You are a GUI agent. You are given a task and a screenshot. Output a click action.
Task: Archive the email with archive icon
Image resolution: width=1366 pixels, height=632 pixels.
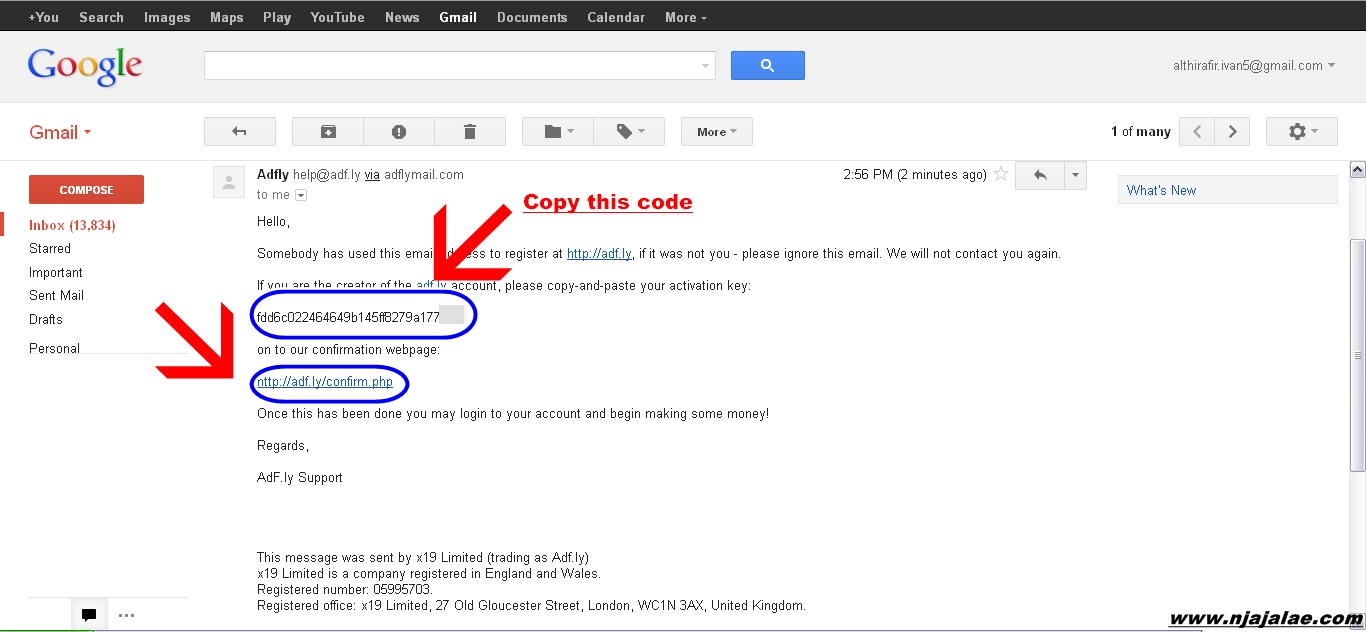[x=328, y=132]
